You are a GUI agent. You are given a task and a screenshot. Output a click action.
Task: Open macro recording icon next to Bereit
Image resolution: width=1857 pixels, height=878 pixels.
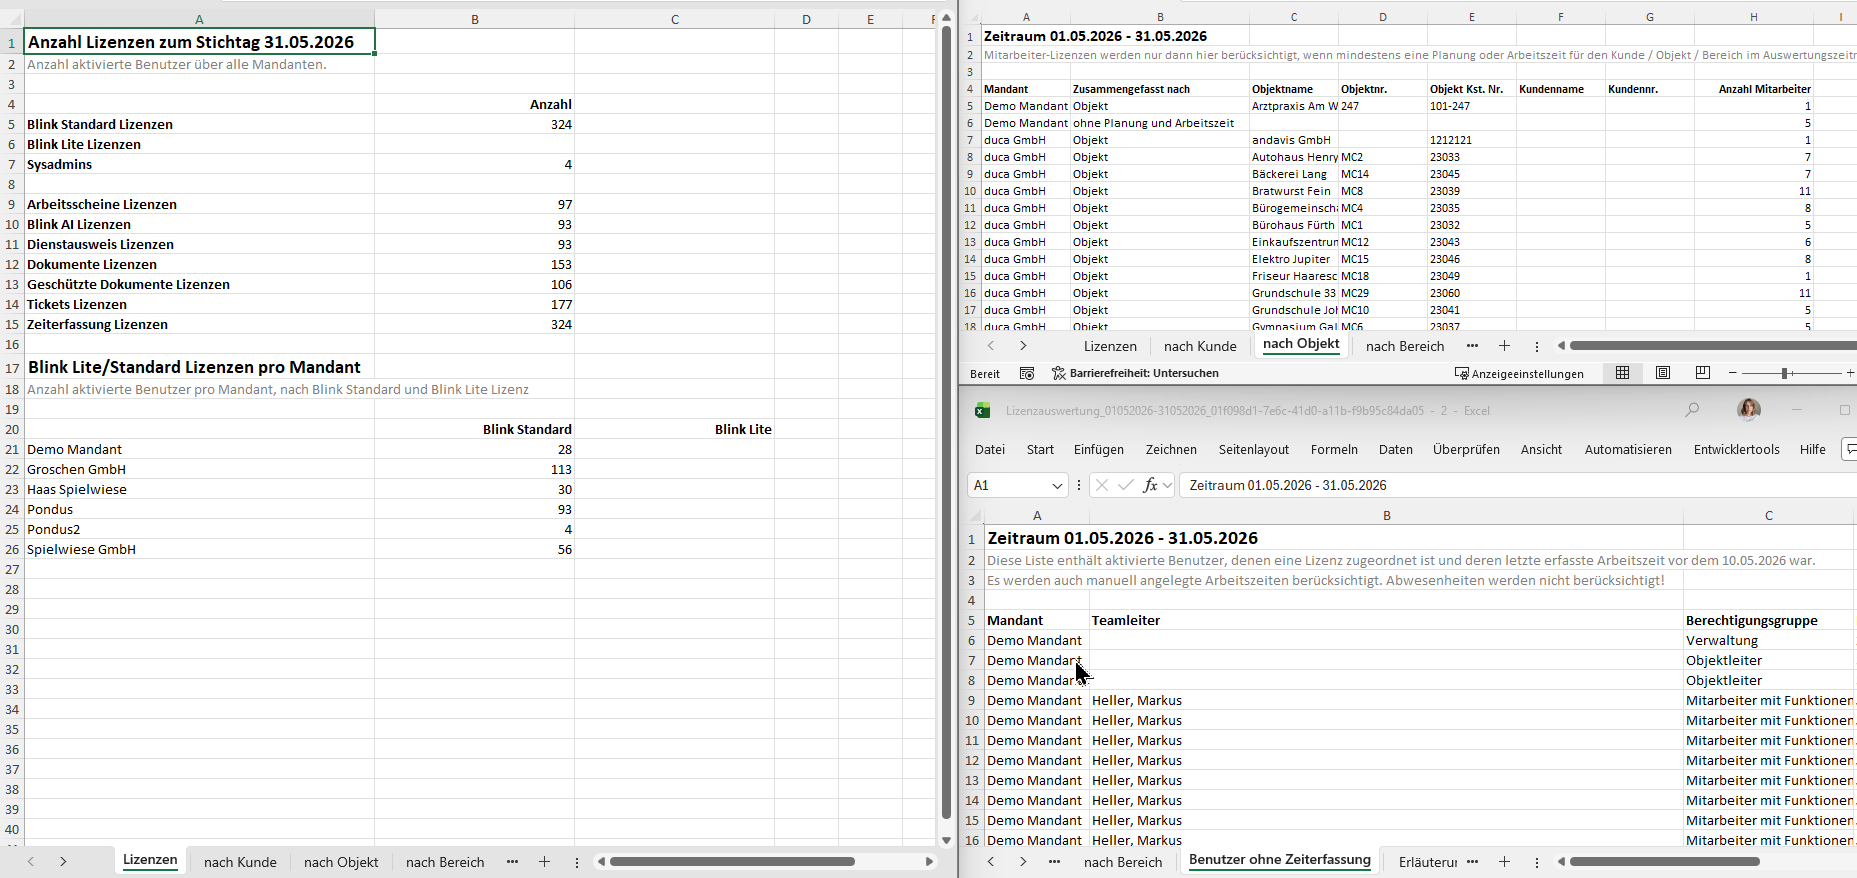(x=1026, y=373)
